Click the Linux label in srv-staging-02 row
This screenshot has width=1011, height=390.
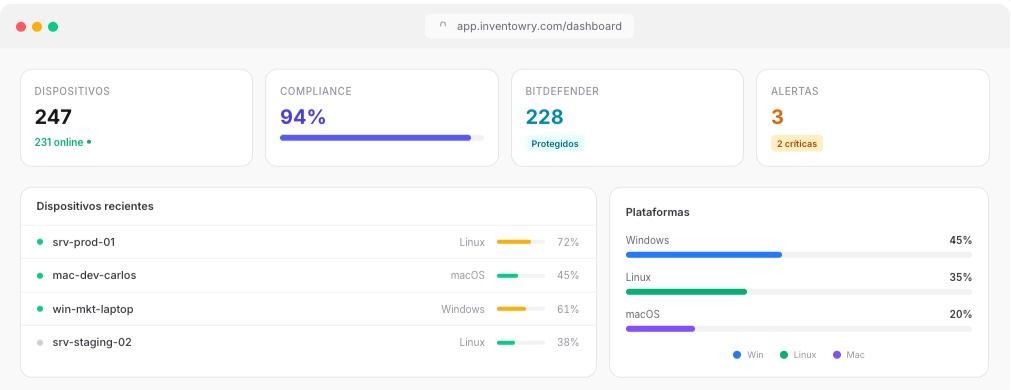tap(472, 343)
